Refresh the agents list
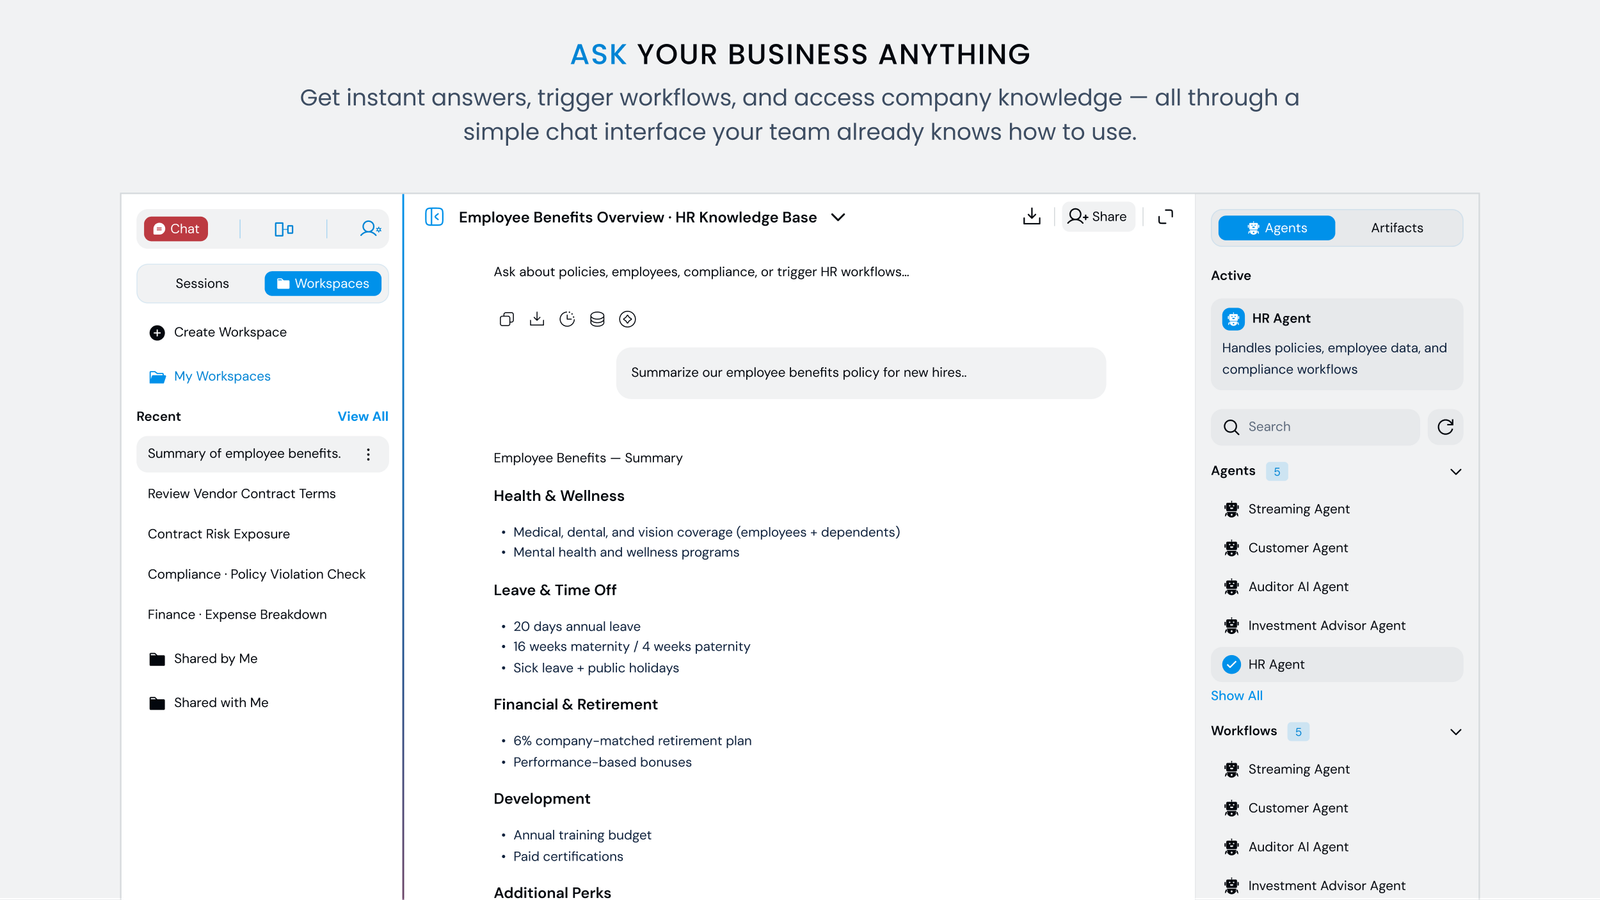This screenshot has height=900, width=1600. click(1445, 427)
